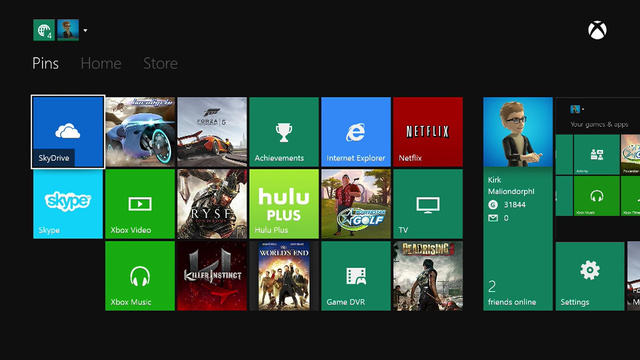Open the Game DVR tile

[x=356, y=276]
